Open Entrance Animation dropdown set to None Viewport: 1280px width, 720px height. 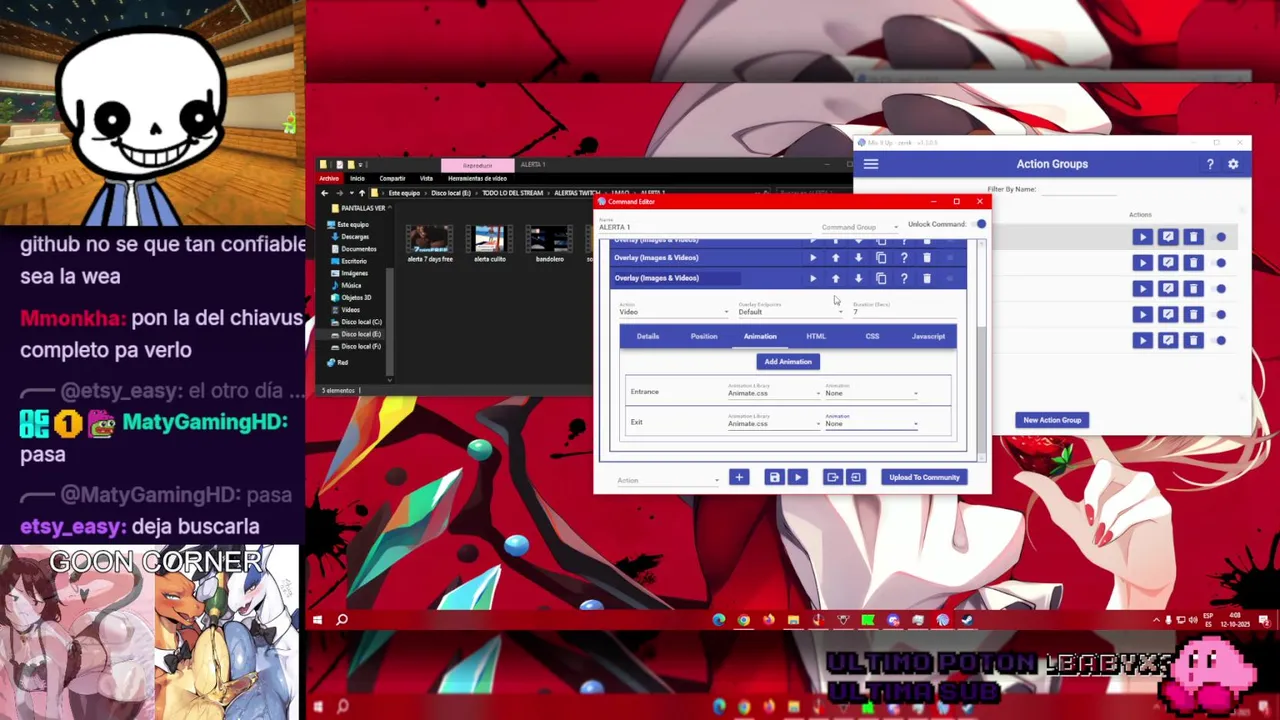[x=871, y=393]
